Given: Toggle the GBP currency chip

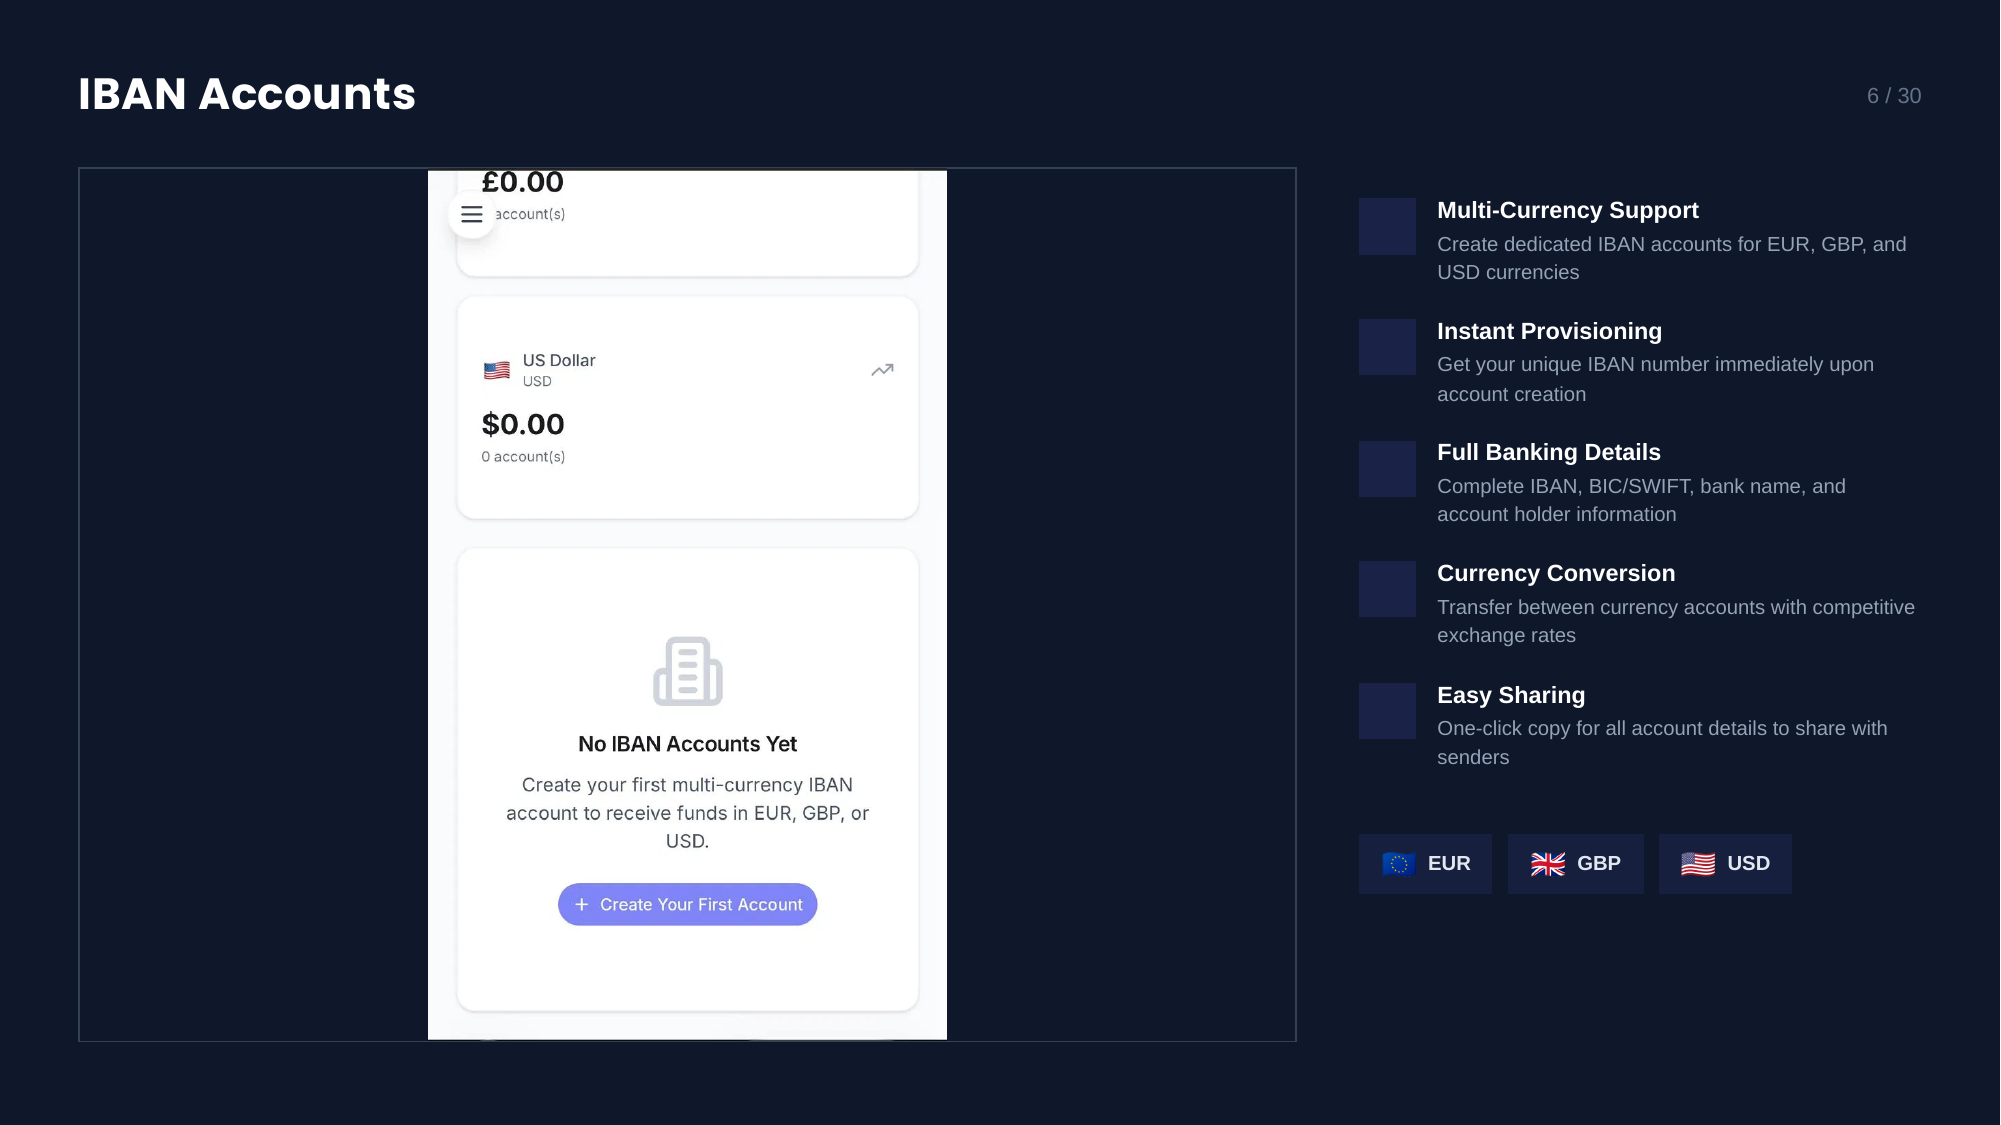Looking at the screenshot, I should click(x=1575, y=863).
